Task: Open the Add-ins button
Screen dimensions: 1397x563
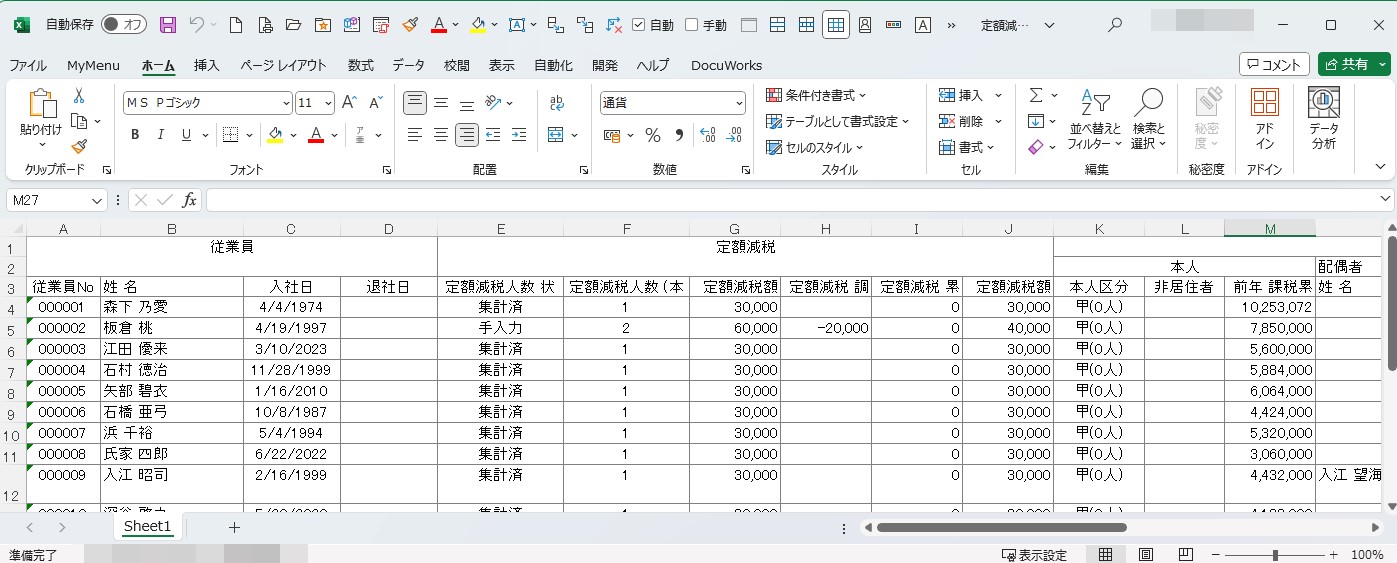Action: [1265, 118]
